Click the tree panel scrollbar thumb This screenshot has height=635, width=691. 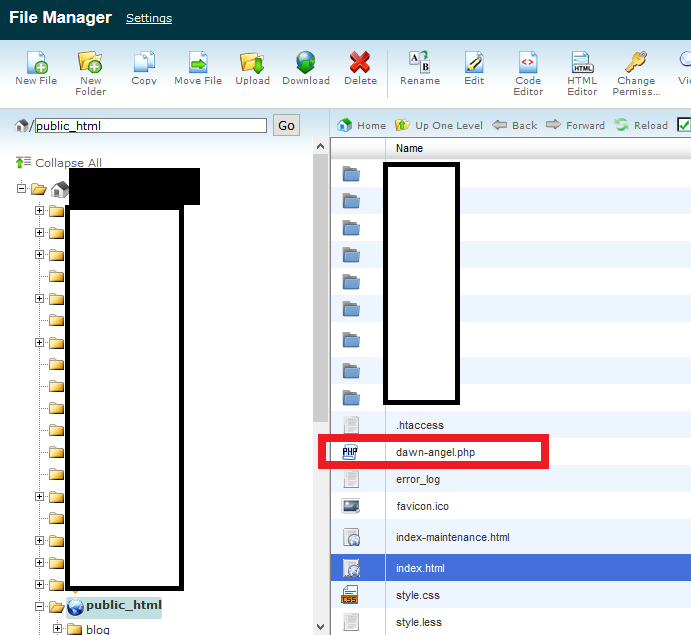coord(320,289)
